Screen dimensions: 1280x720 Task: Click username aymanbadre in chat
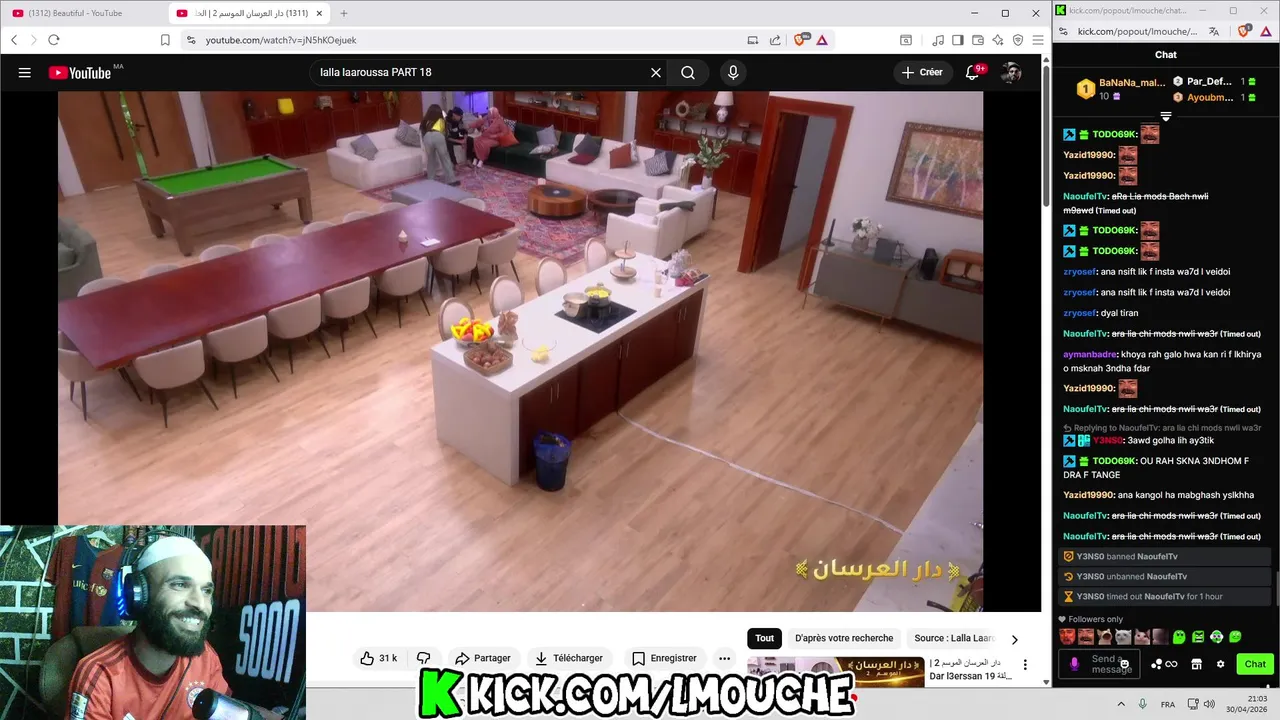coord(1090,354)
